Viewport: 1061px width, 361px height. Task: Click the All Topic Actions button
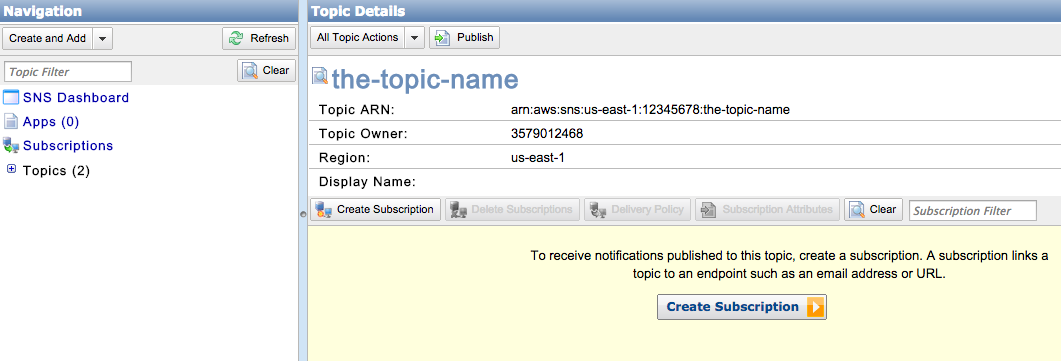click(357, 37)
